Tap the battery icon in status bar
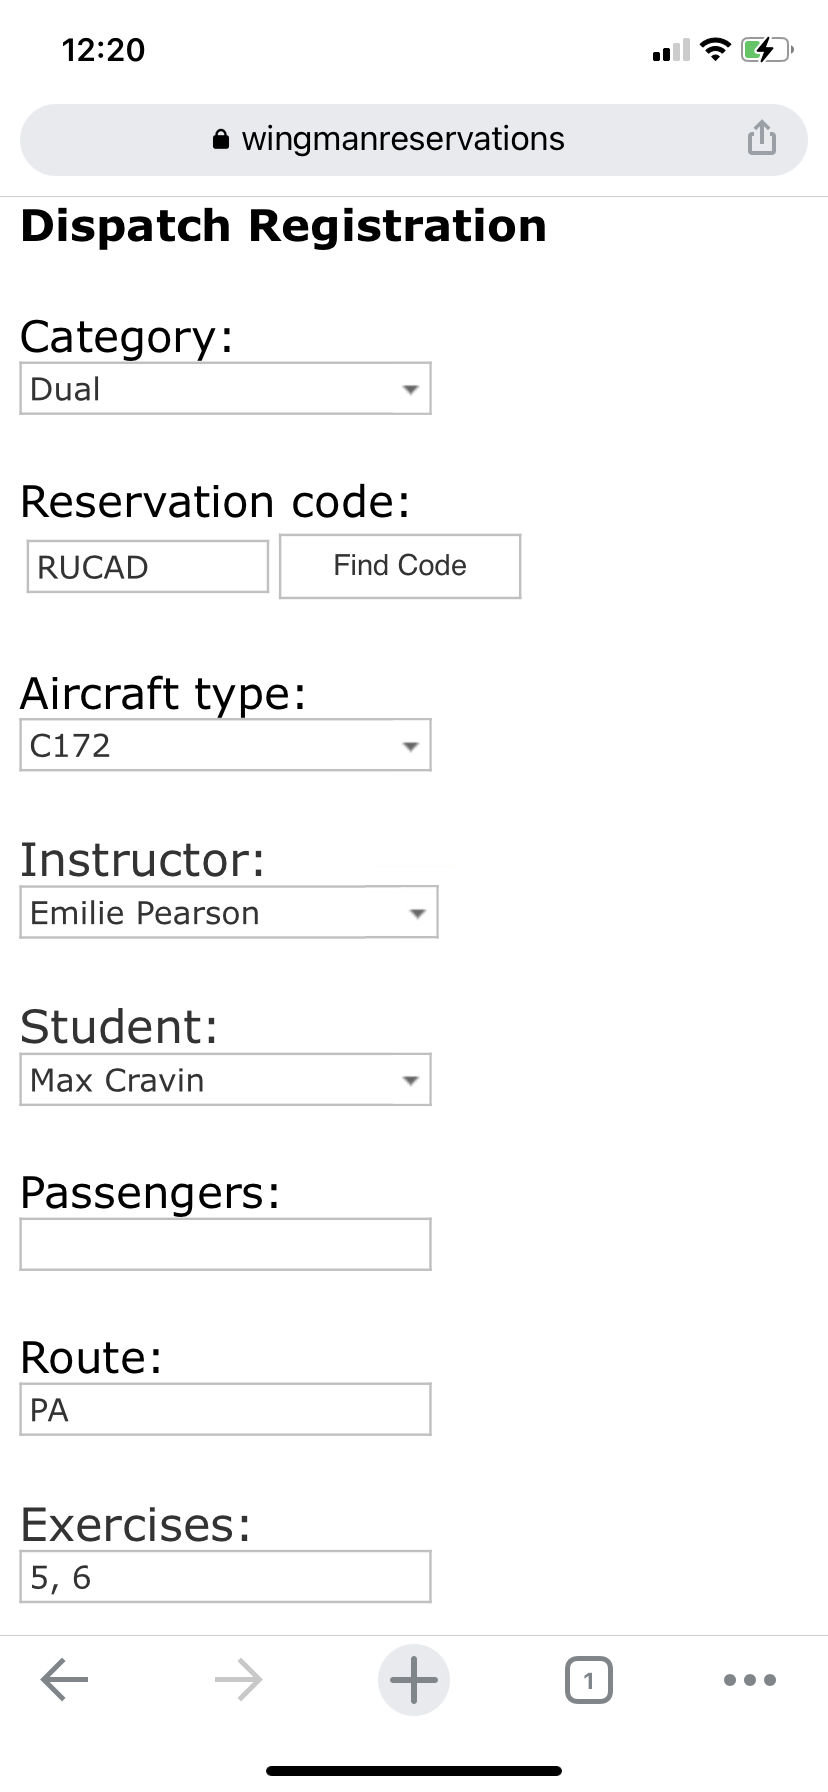828x1792 pixels. click(x=767, y=49)
